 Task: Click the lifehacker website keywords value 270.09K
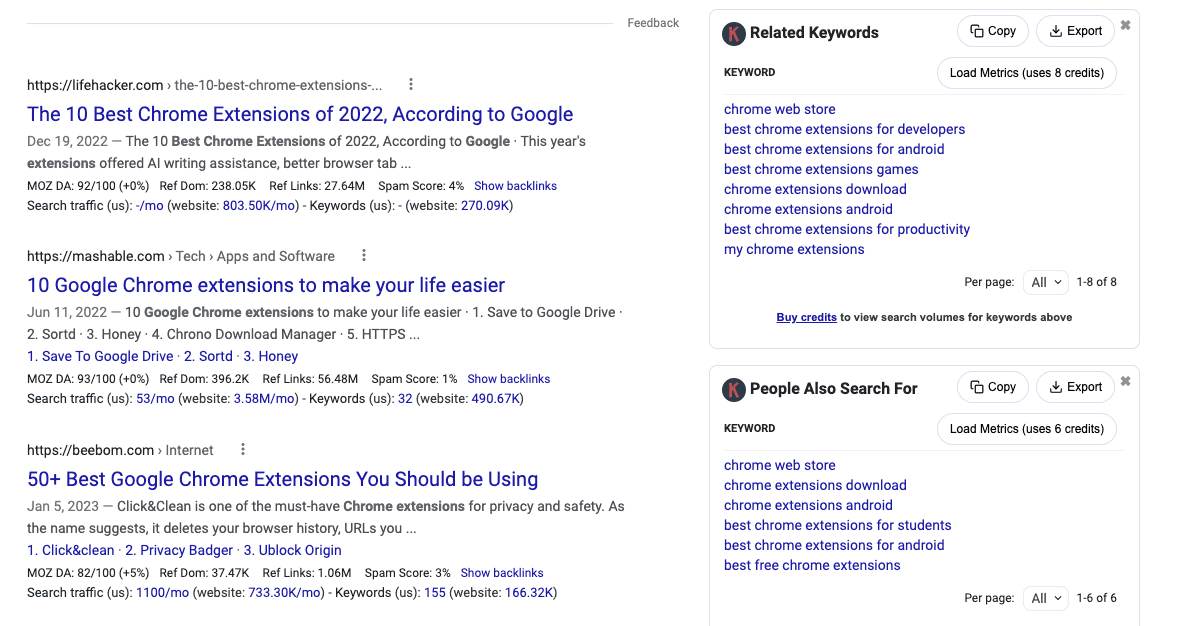485,206
